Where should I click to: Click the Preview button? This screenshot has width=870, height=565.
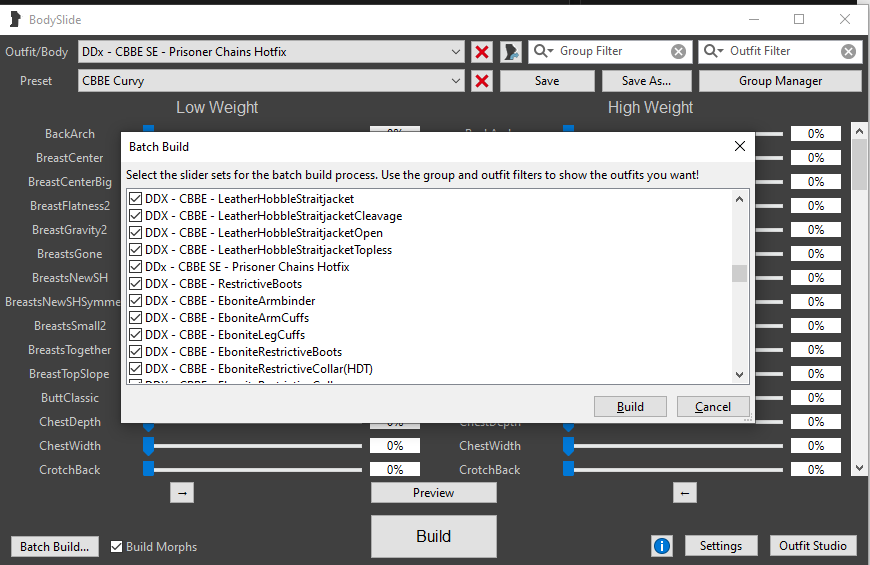click(433, 493)
